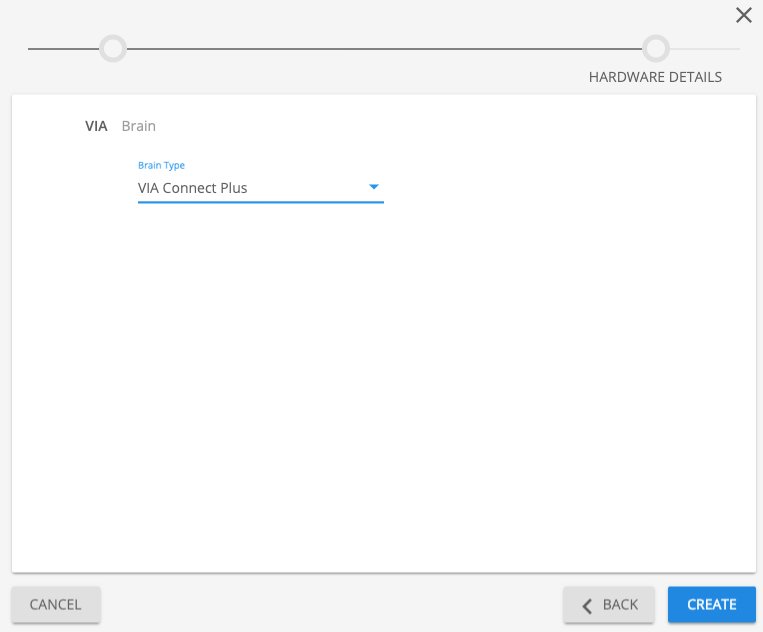Click the HARDWARE DETAILS step label
Image resolution: width=763 pixels, height=632 pixels.
(655, 77)
